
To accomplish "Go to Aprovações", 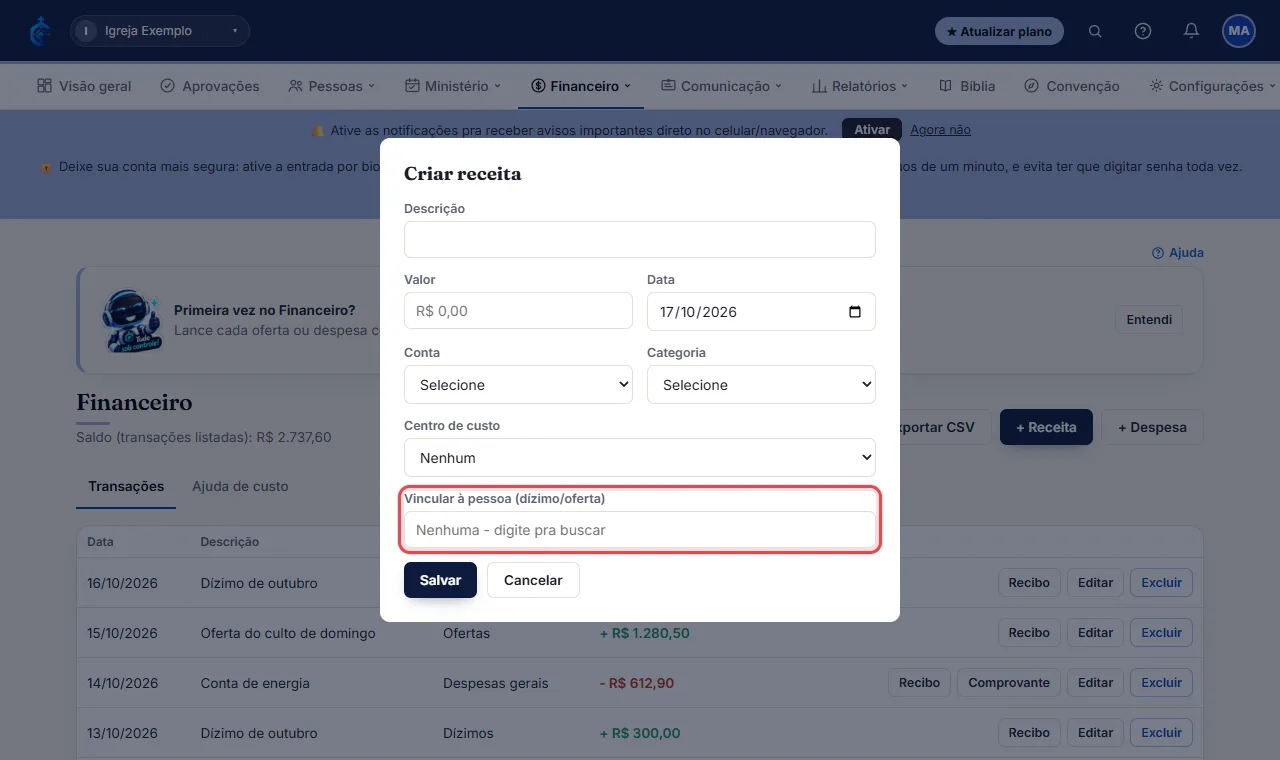I will (210, 86).
